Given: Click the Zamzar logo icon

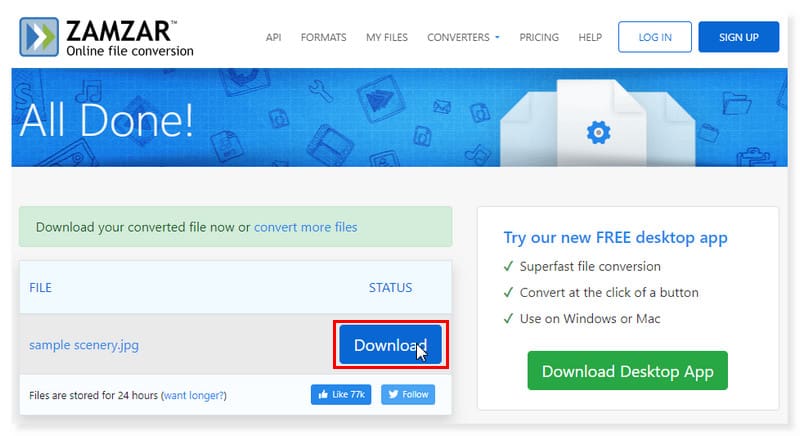Looking at the screenshot, I should tap(39, 36).
